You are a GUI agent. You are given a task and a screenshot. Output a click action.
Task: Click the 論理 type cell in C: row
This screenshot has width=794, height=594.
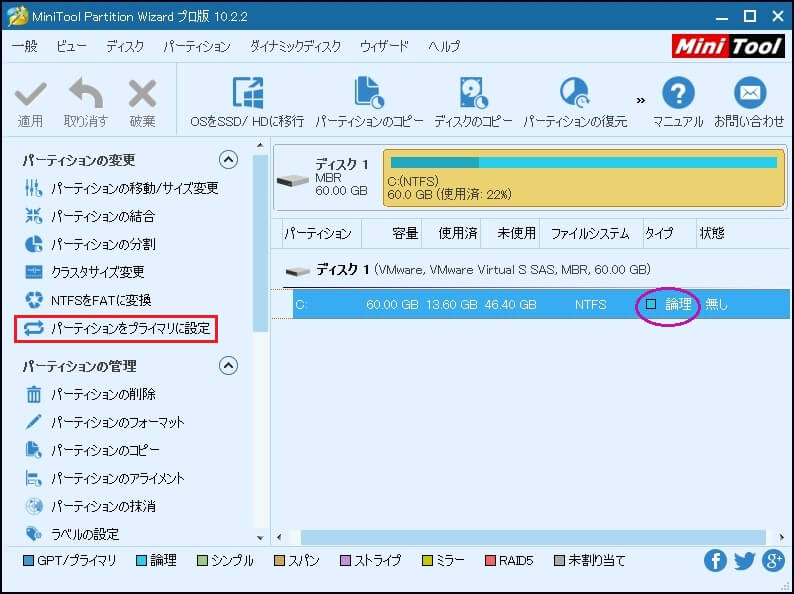[669, 304]
